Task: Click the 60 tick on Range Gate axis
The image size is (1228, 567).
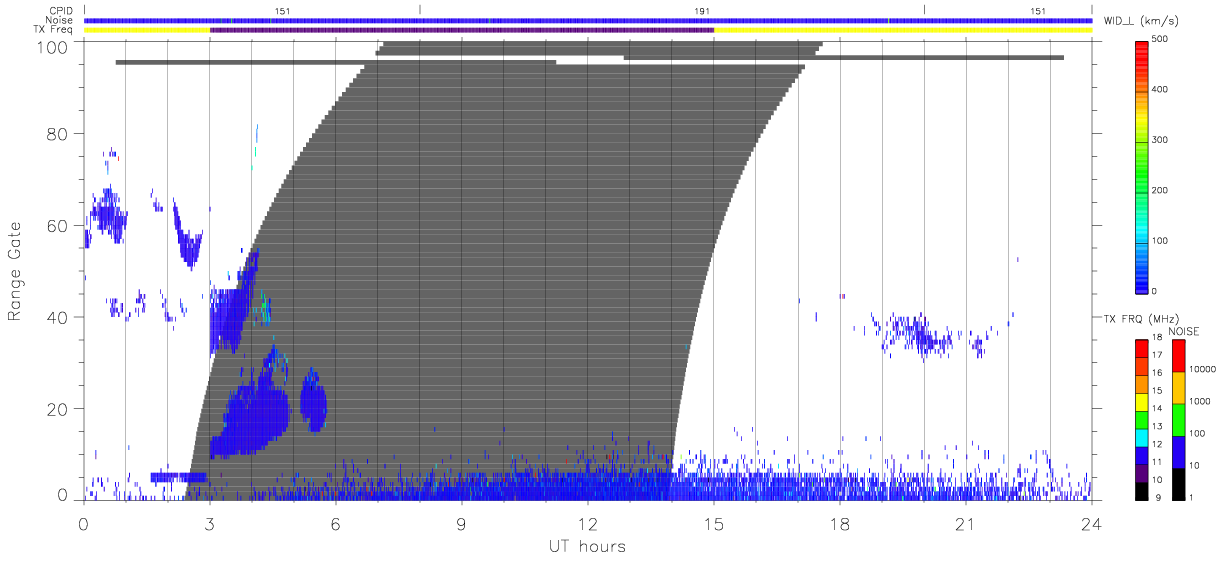Action: pyautogui.click(x=58, y=225)
